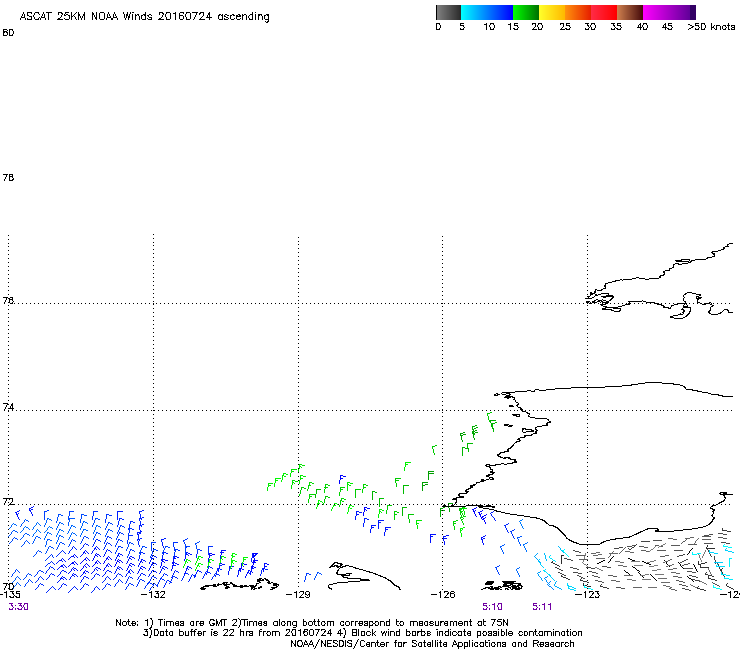Screen dimensions: 740x650
Task: Click the 'Times are GMT' note line
Action: point(312,623)
